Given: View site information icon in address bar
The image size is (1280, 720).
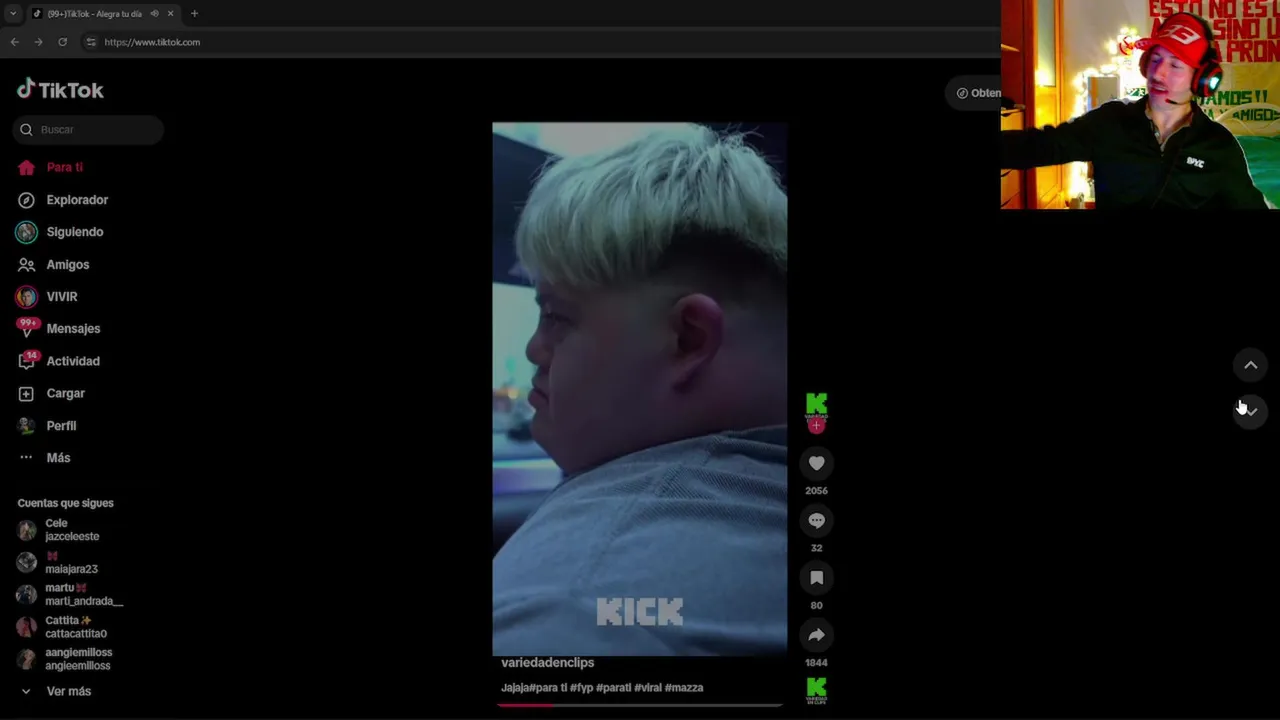Looking at the screenshot, I should point(91,42).
